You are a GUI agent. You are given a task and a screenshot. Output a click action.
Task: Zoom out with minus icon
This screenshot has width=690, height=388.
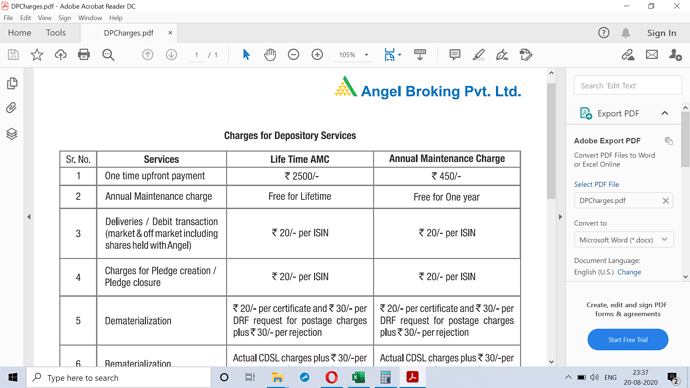[294, 55]
